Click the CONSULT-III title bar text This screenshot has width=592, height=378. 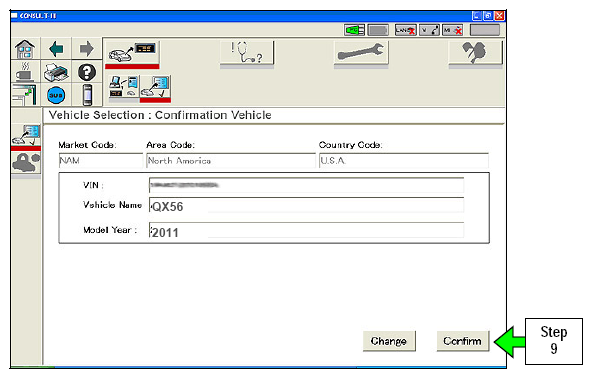coord(38,16)
